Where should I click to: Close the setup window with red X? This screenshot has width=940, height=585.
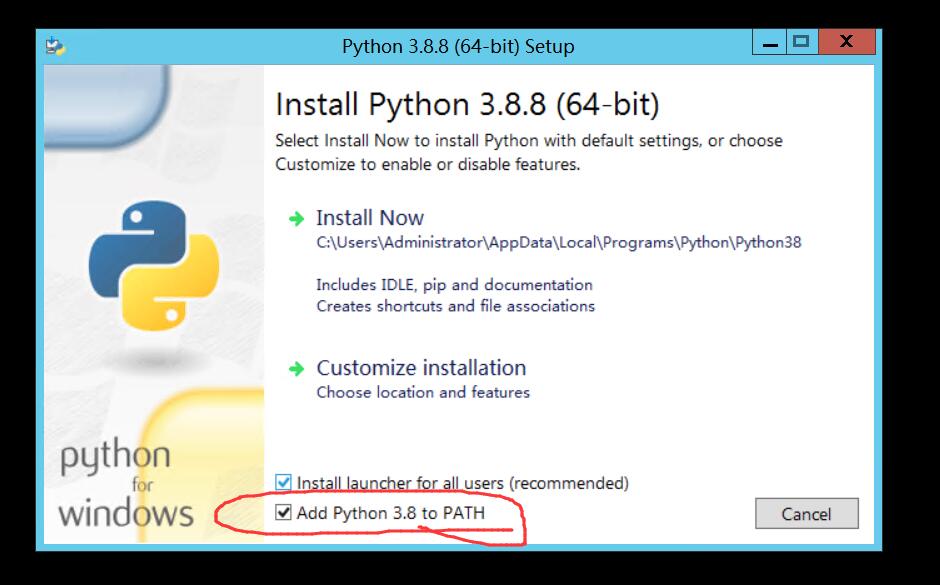(x=846, y=42)
